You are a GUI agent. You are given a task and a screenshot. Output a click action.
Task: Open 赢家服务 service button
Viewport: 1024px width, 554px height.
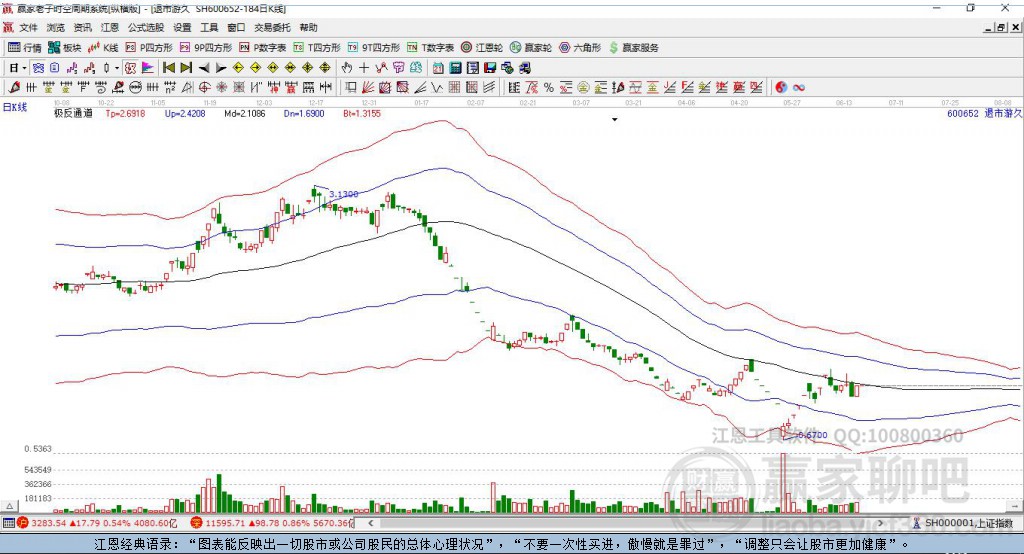tap(633, 48)
